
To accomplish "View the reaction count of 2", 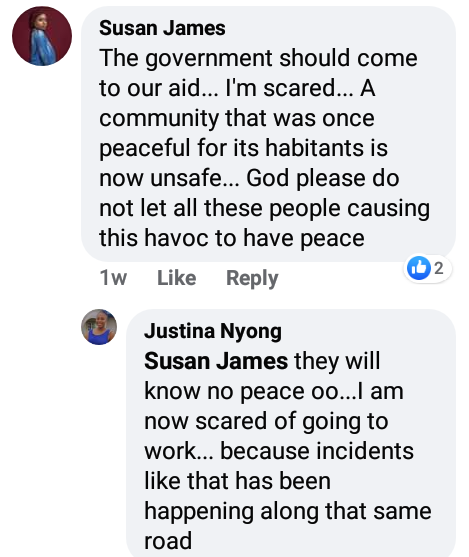I will click(x=439, y=268).
